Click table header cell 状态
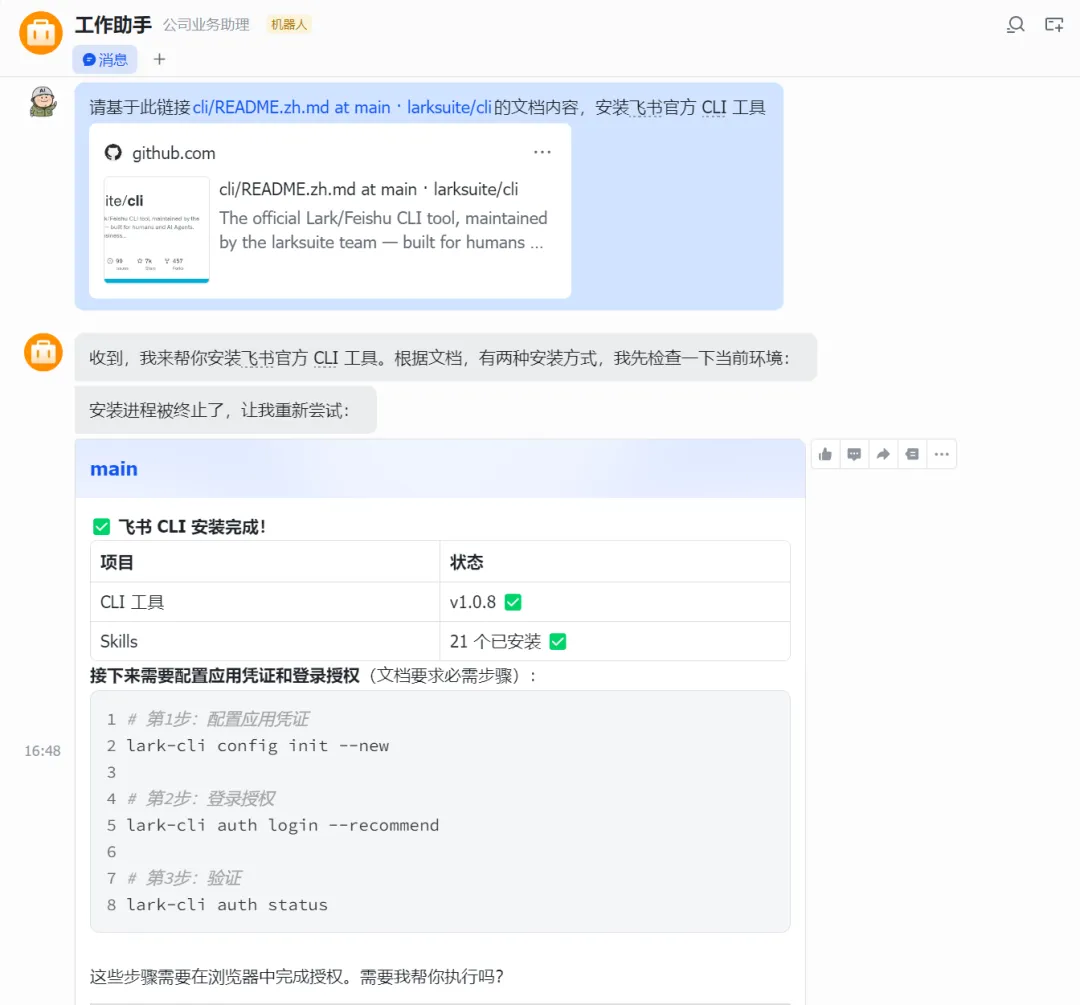This screenshot has height=1005, width=1080. pos(614,562)
